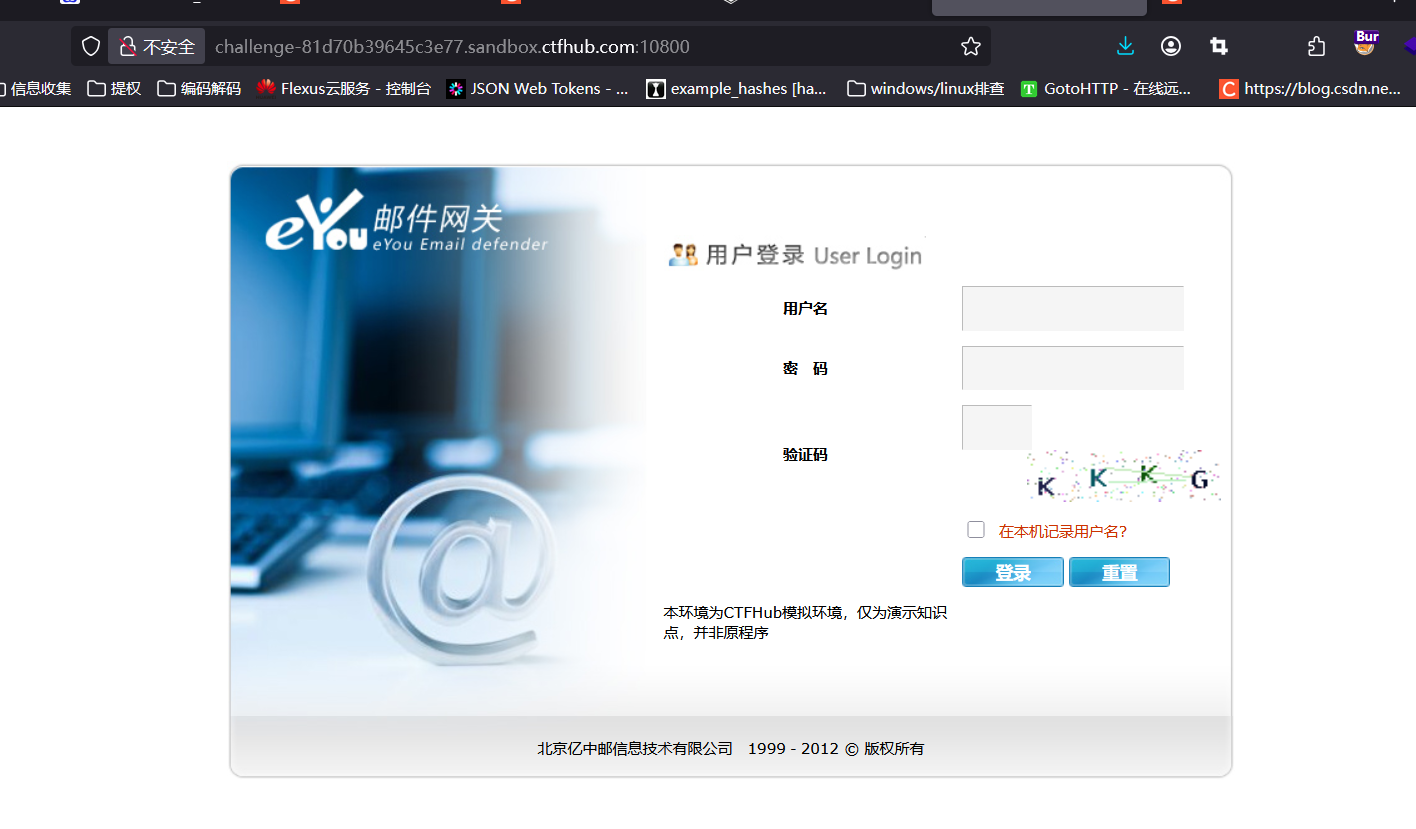1416x829 pixels.
Task: Open the blog.csdn.net bookmark
Action: (x=1310, y=89)
